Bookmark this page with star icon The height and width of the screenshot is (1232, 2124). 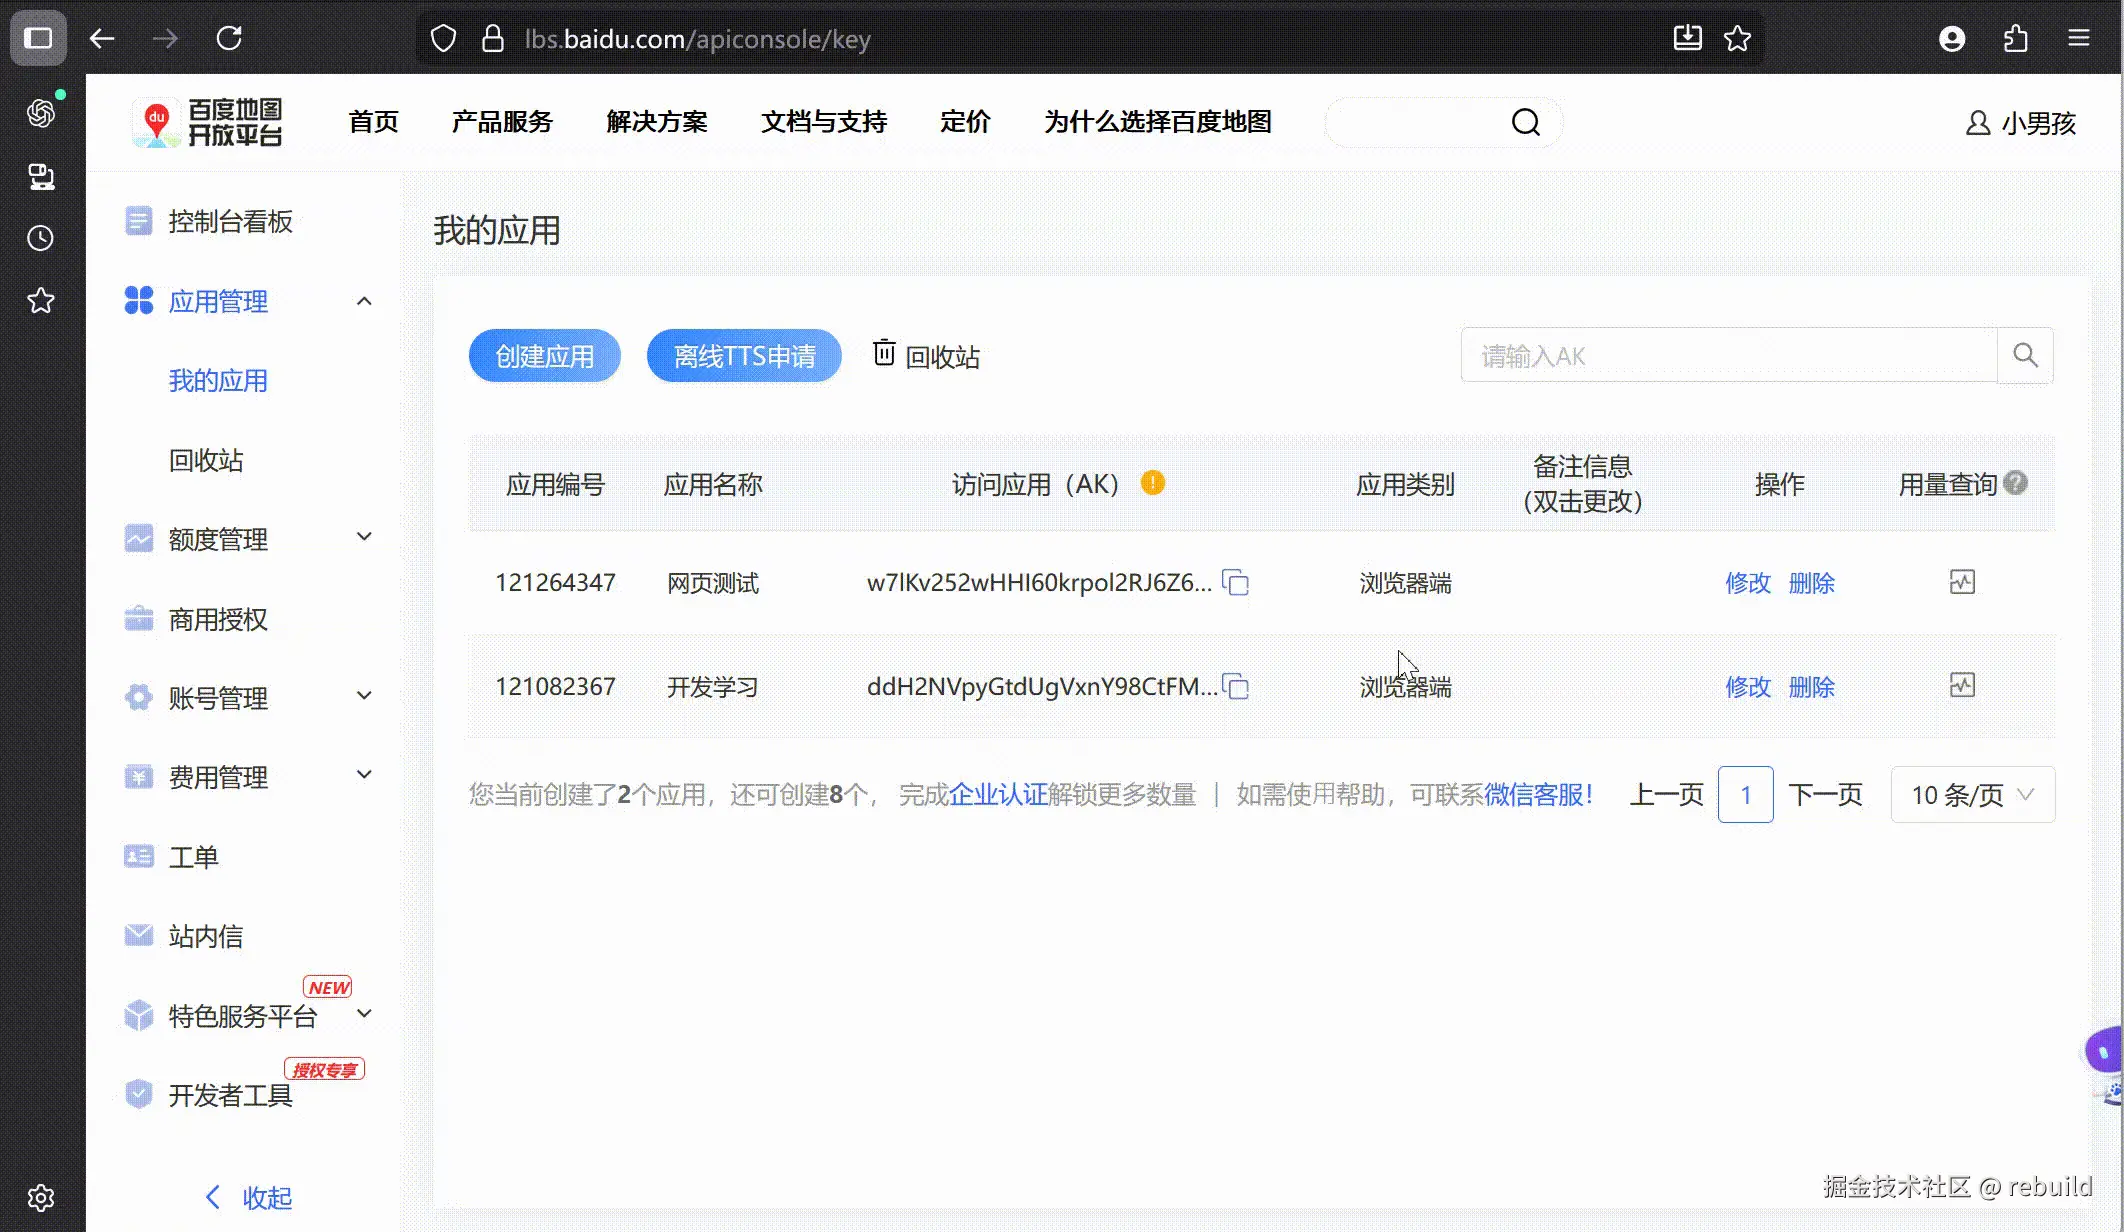click(1737, 39)
